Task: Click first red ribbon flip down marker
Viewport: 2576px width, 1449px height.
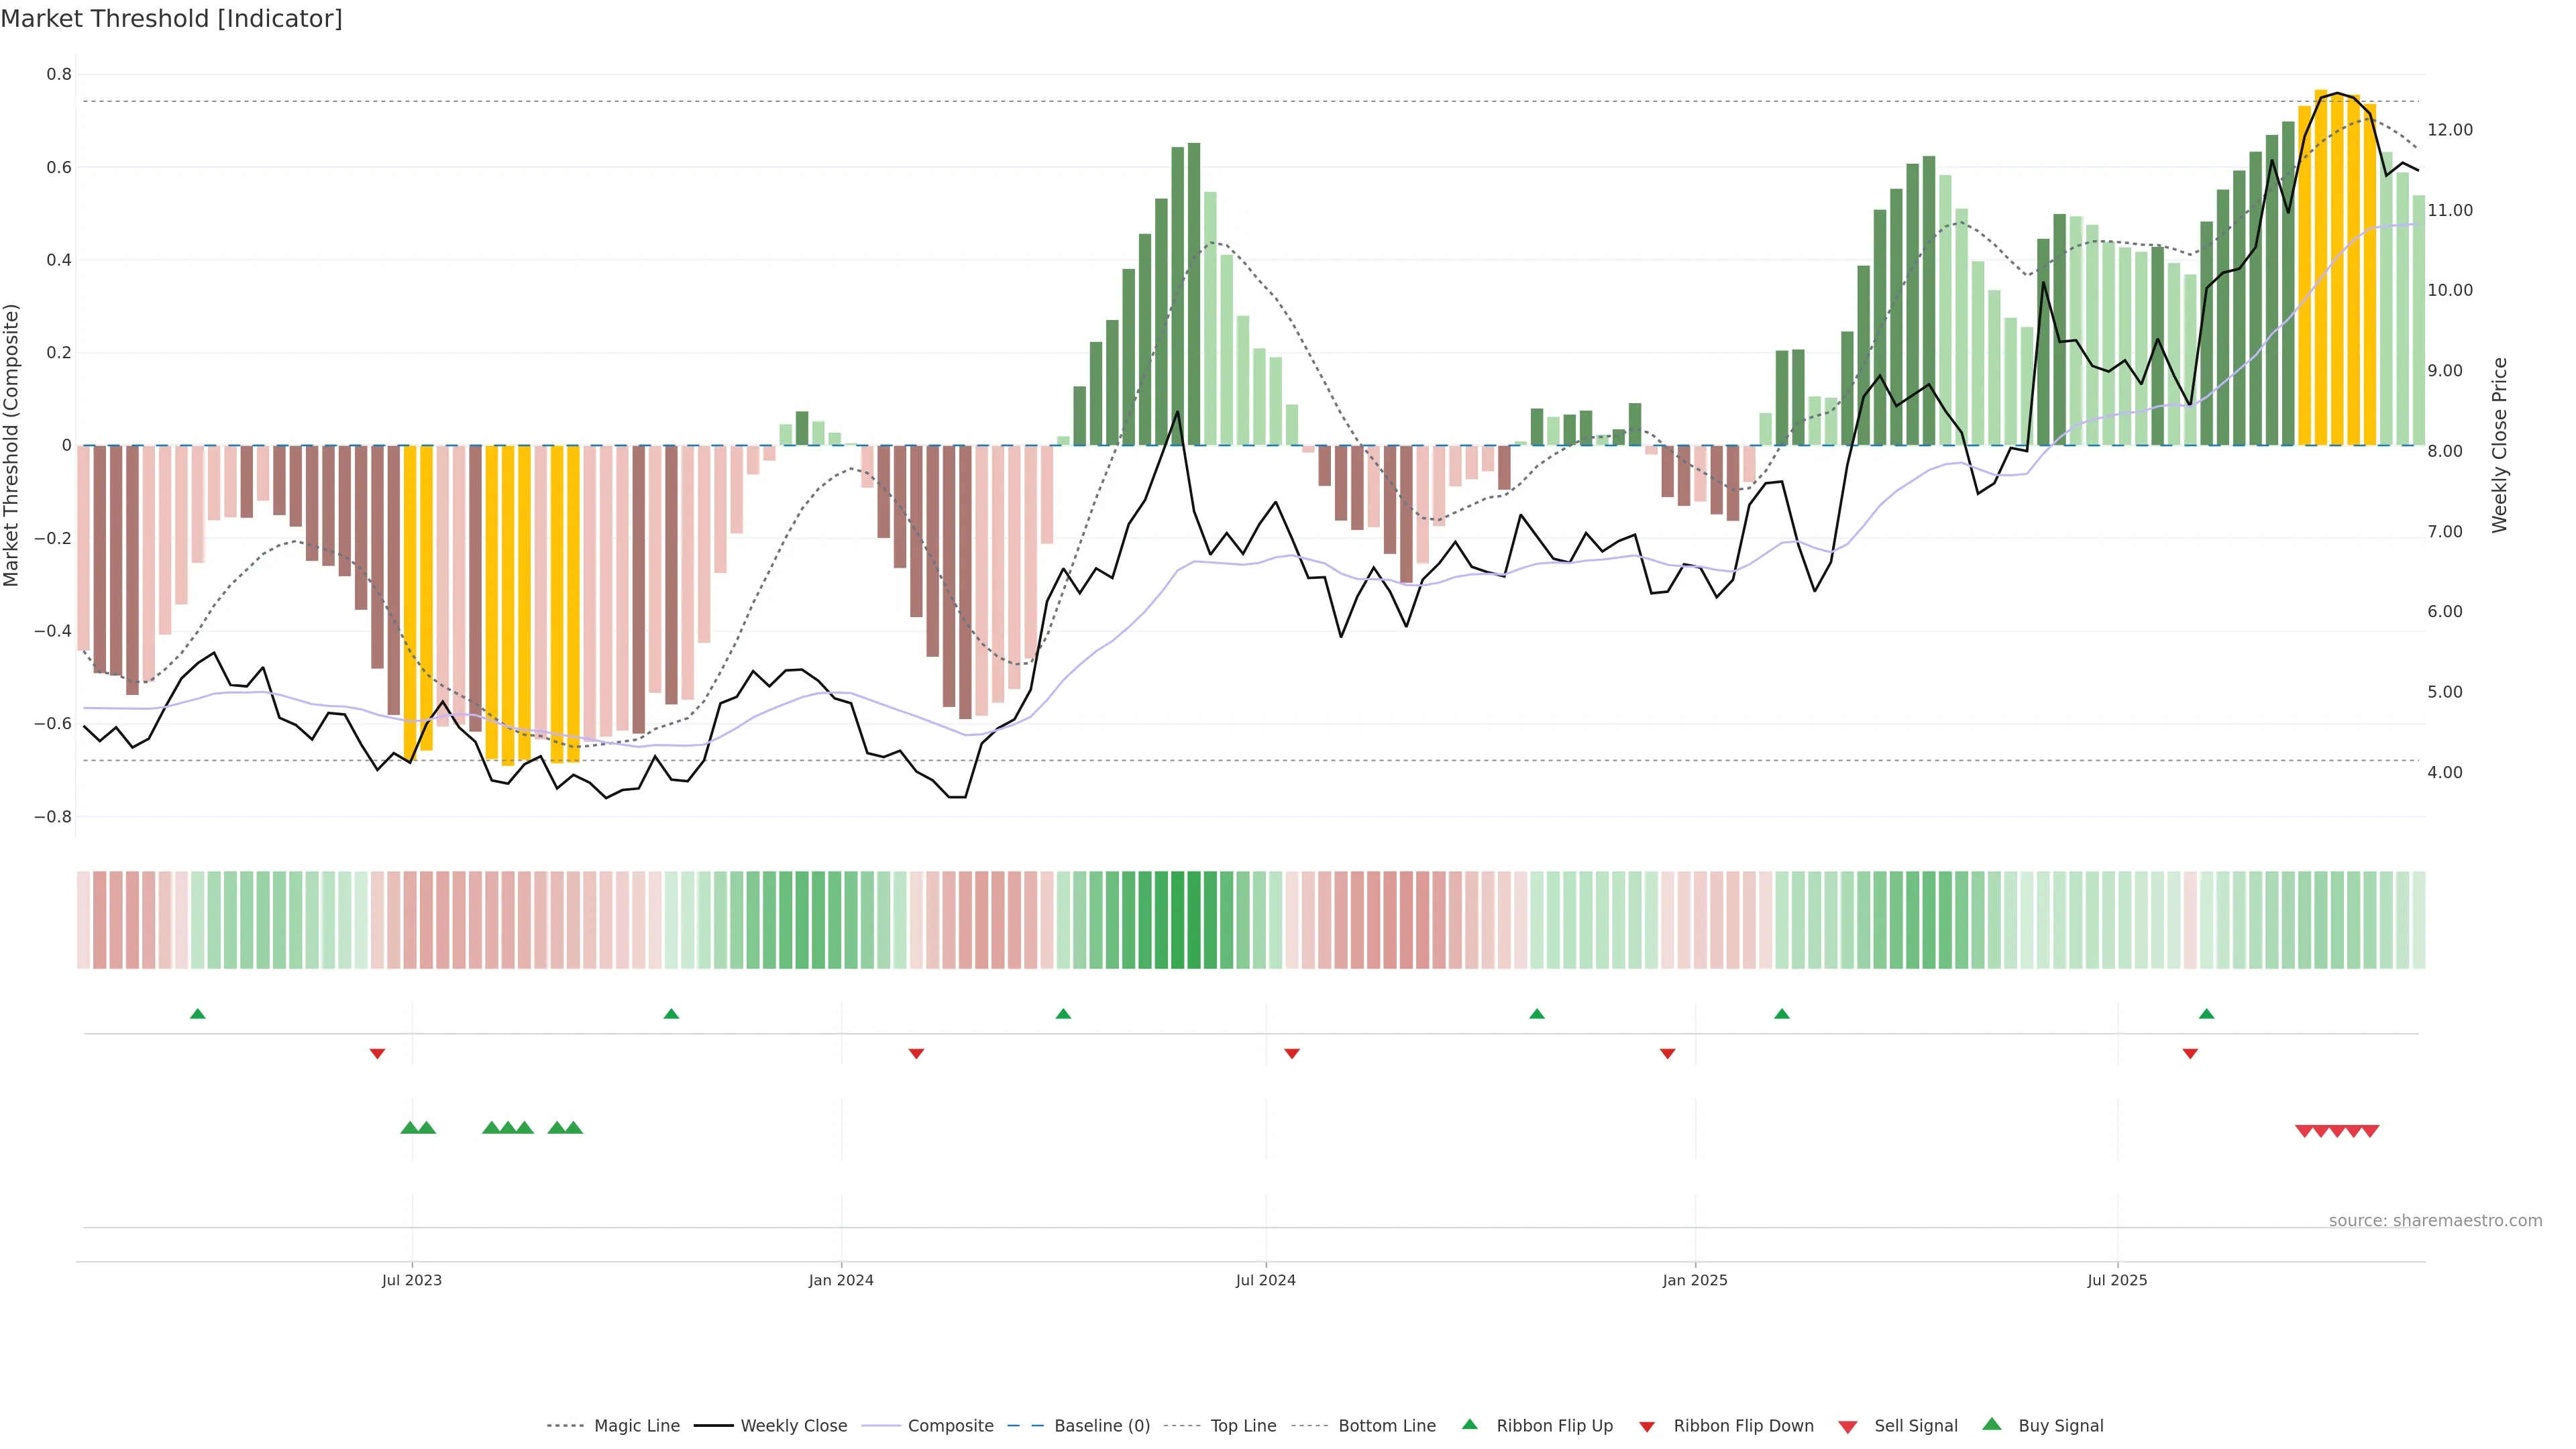Action: 377,1054
